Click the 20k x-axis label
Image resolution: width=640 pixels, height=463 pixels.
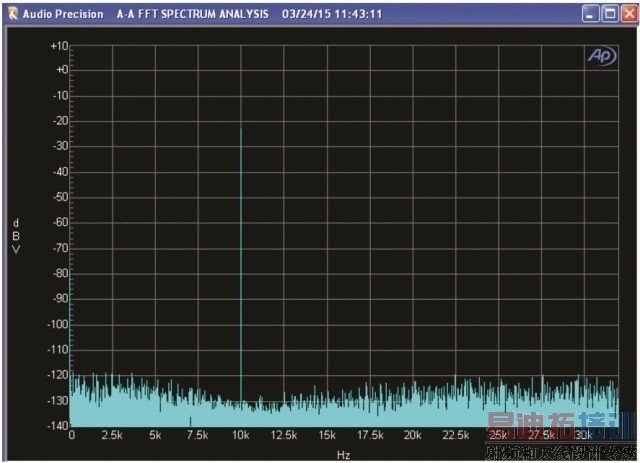click(413, 435)
